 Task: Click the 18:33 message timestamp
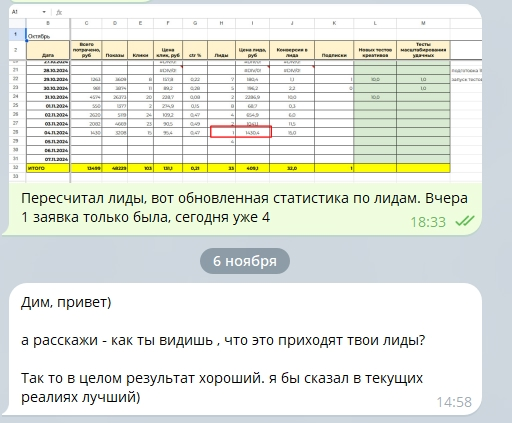click(x=428, y=222)
